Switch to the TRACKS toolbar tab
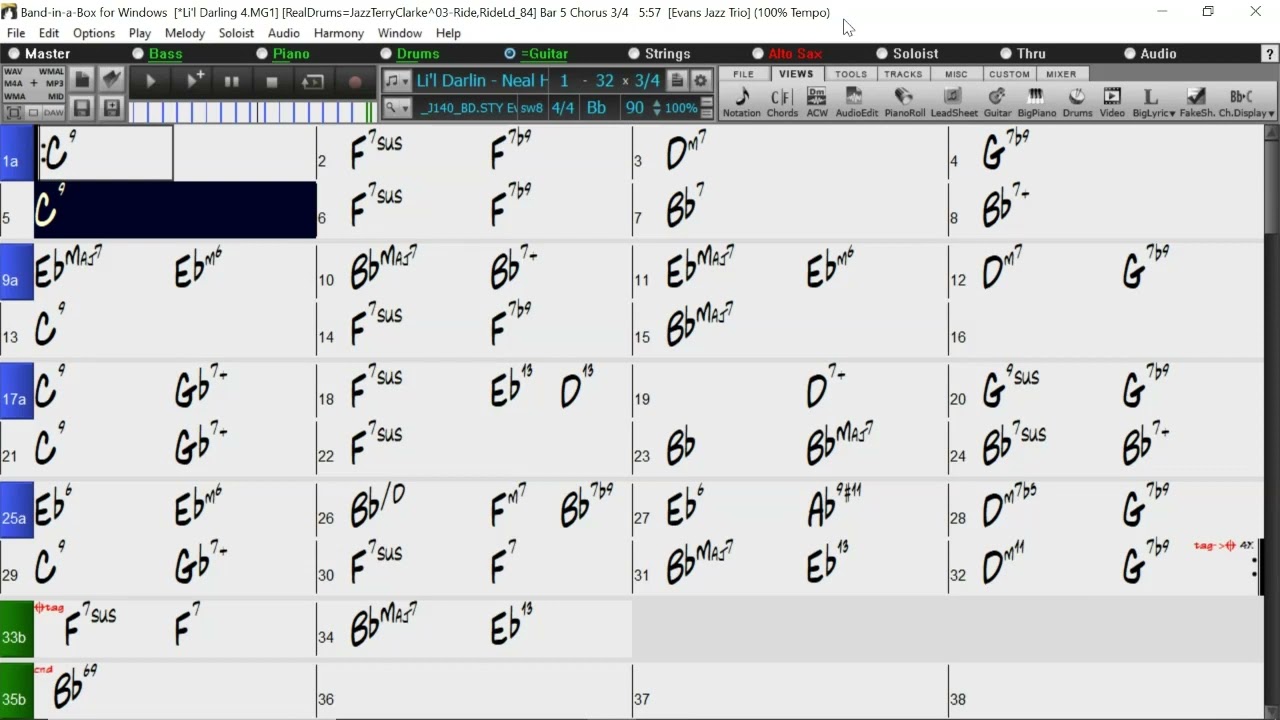The image size is (1280, 720). [x=903, y=74]
